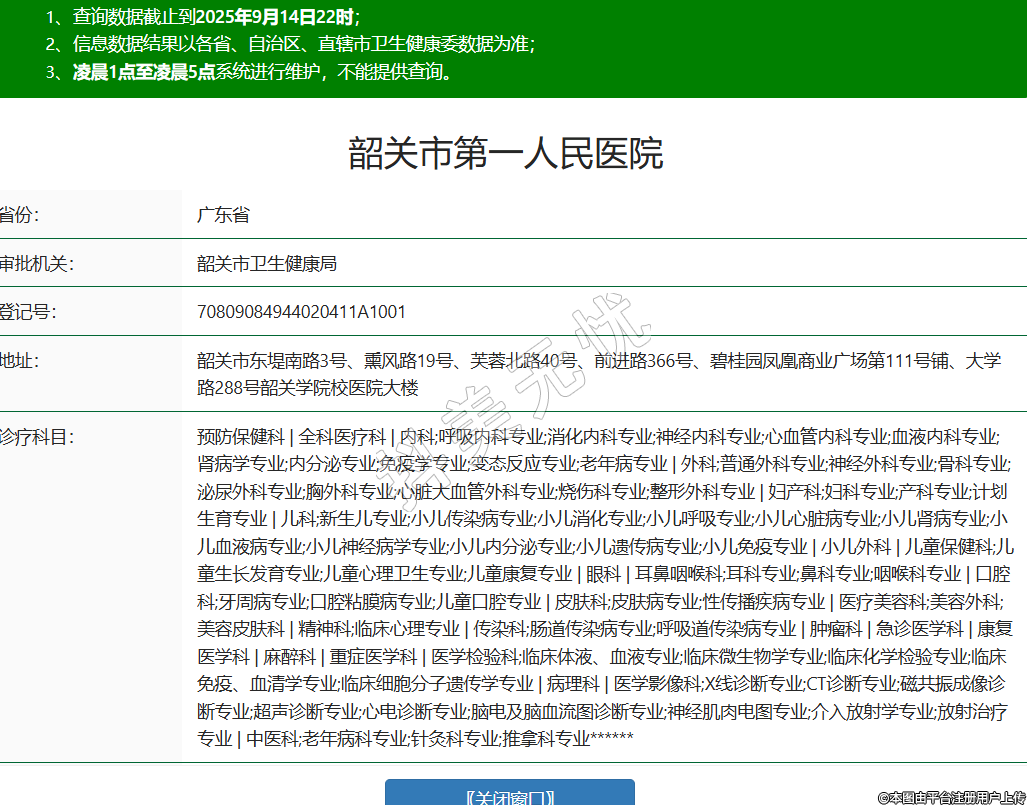Image resolution: width=1027 pixels, height=805 pixels.
Task: Click the 大学路288号韶关学院校医院大楼 address line
Action: tap(308, 388)
